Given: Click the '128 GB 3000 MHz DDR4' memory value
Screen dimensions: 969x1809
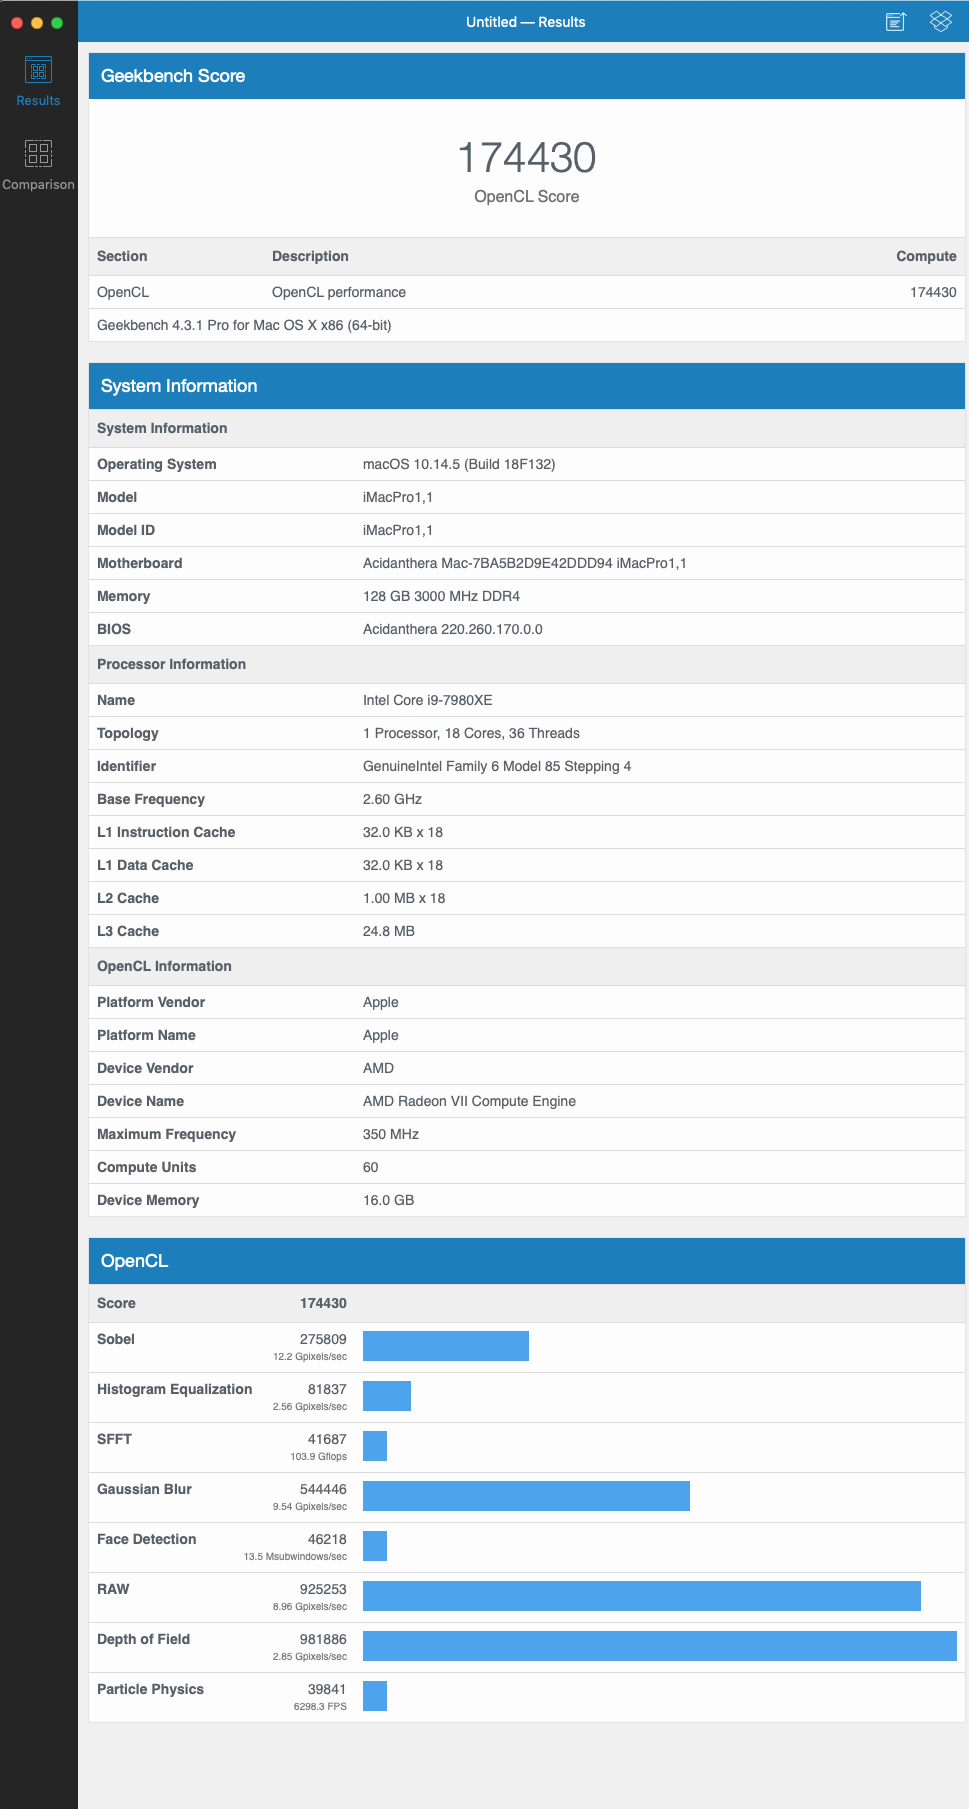Looking at the screenshot, I should (x=441, y=596).
